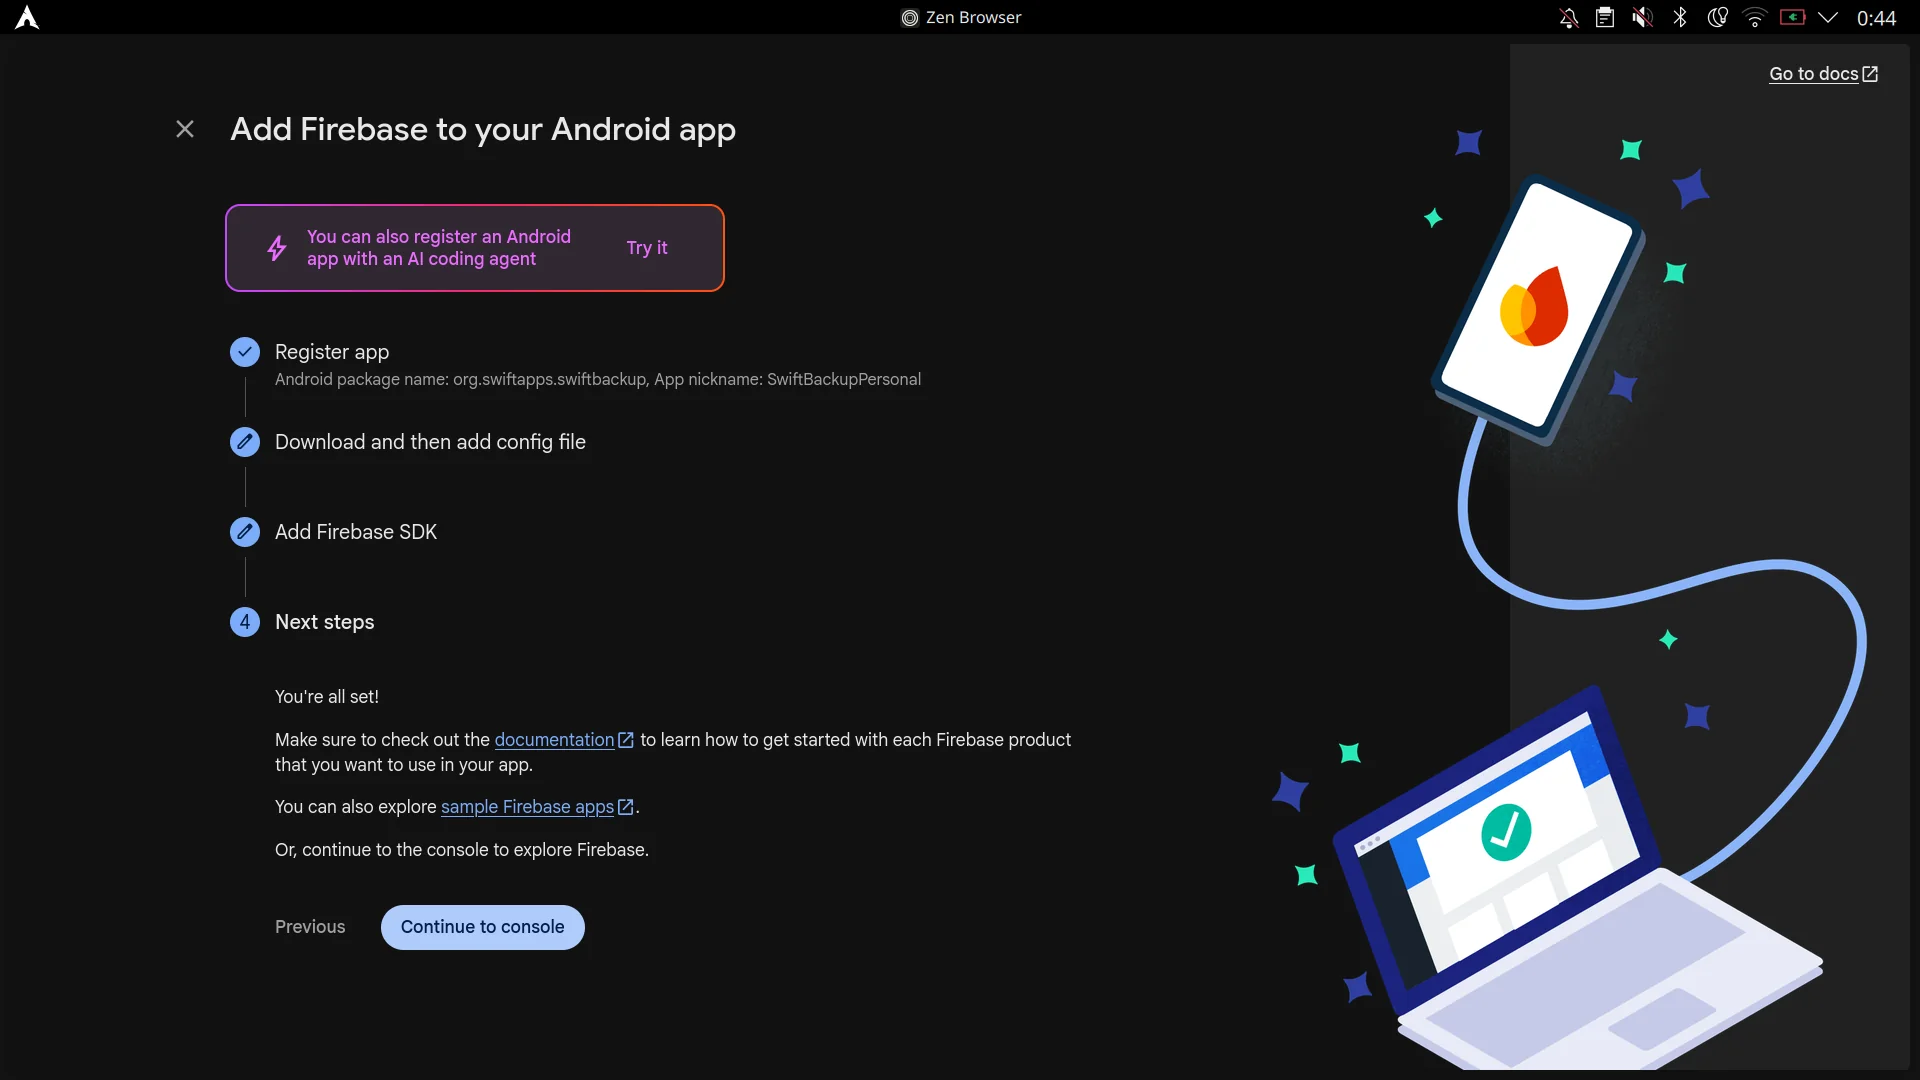Screen dimensions: 1920x1080
Task: Click the Download config file pencil icon
Action: coord(245,442)
